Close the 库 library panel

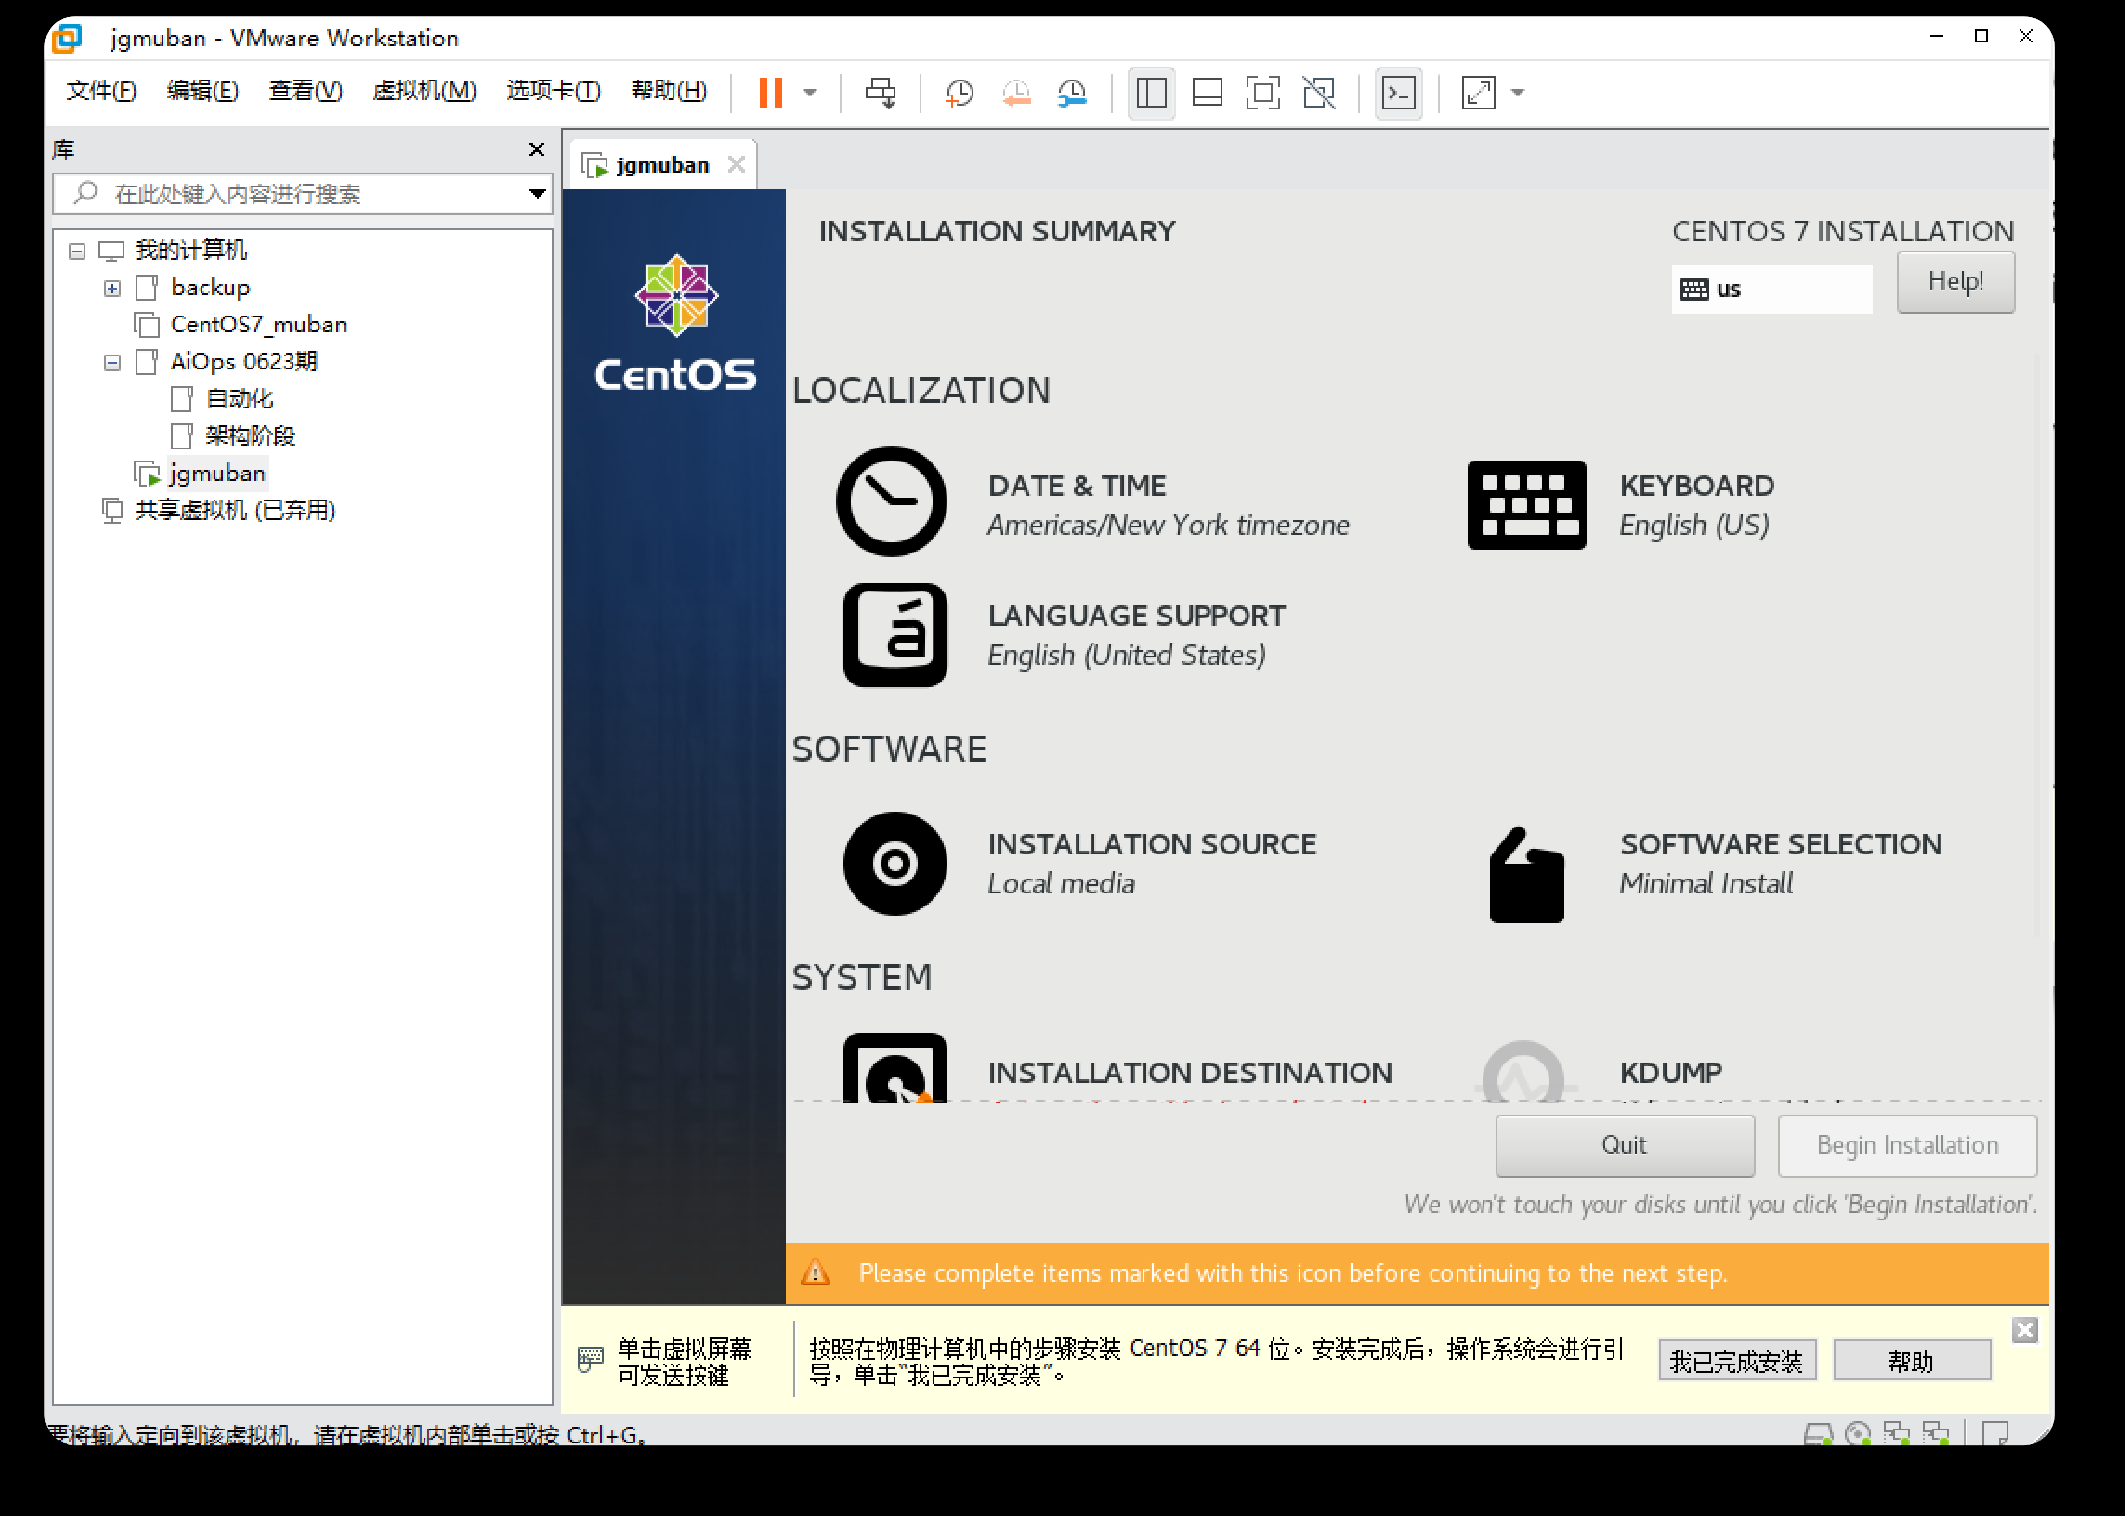(x=536, y=149)
